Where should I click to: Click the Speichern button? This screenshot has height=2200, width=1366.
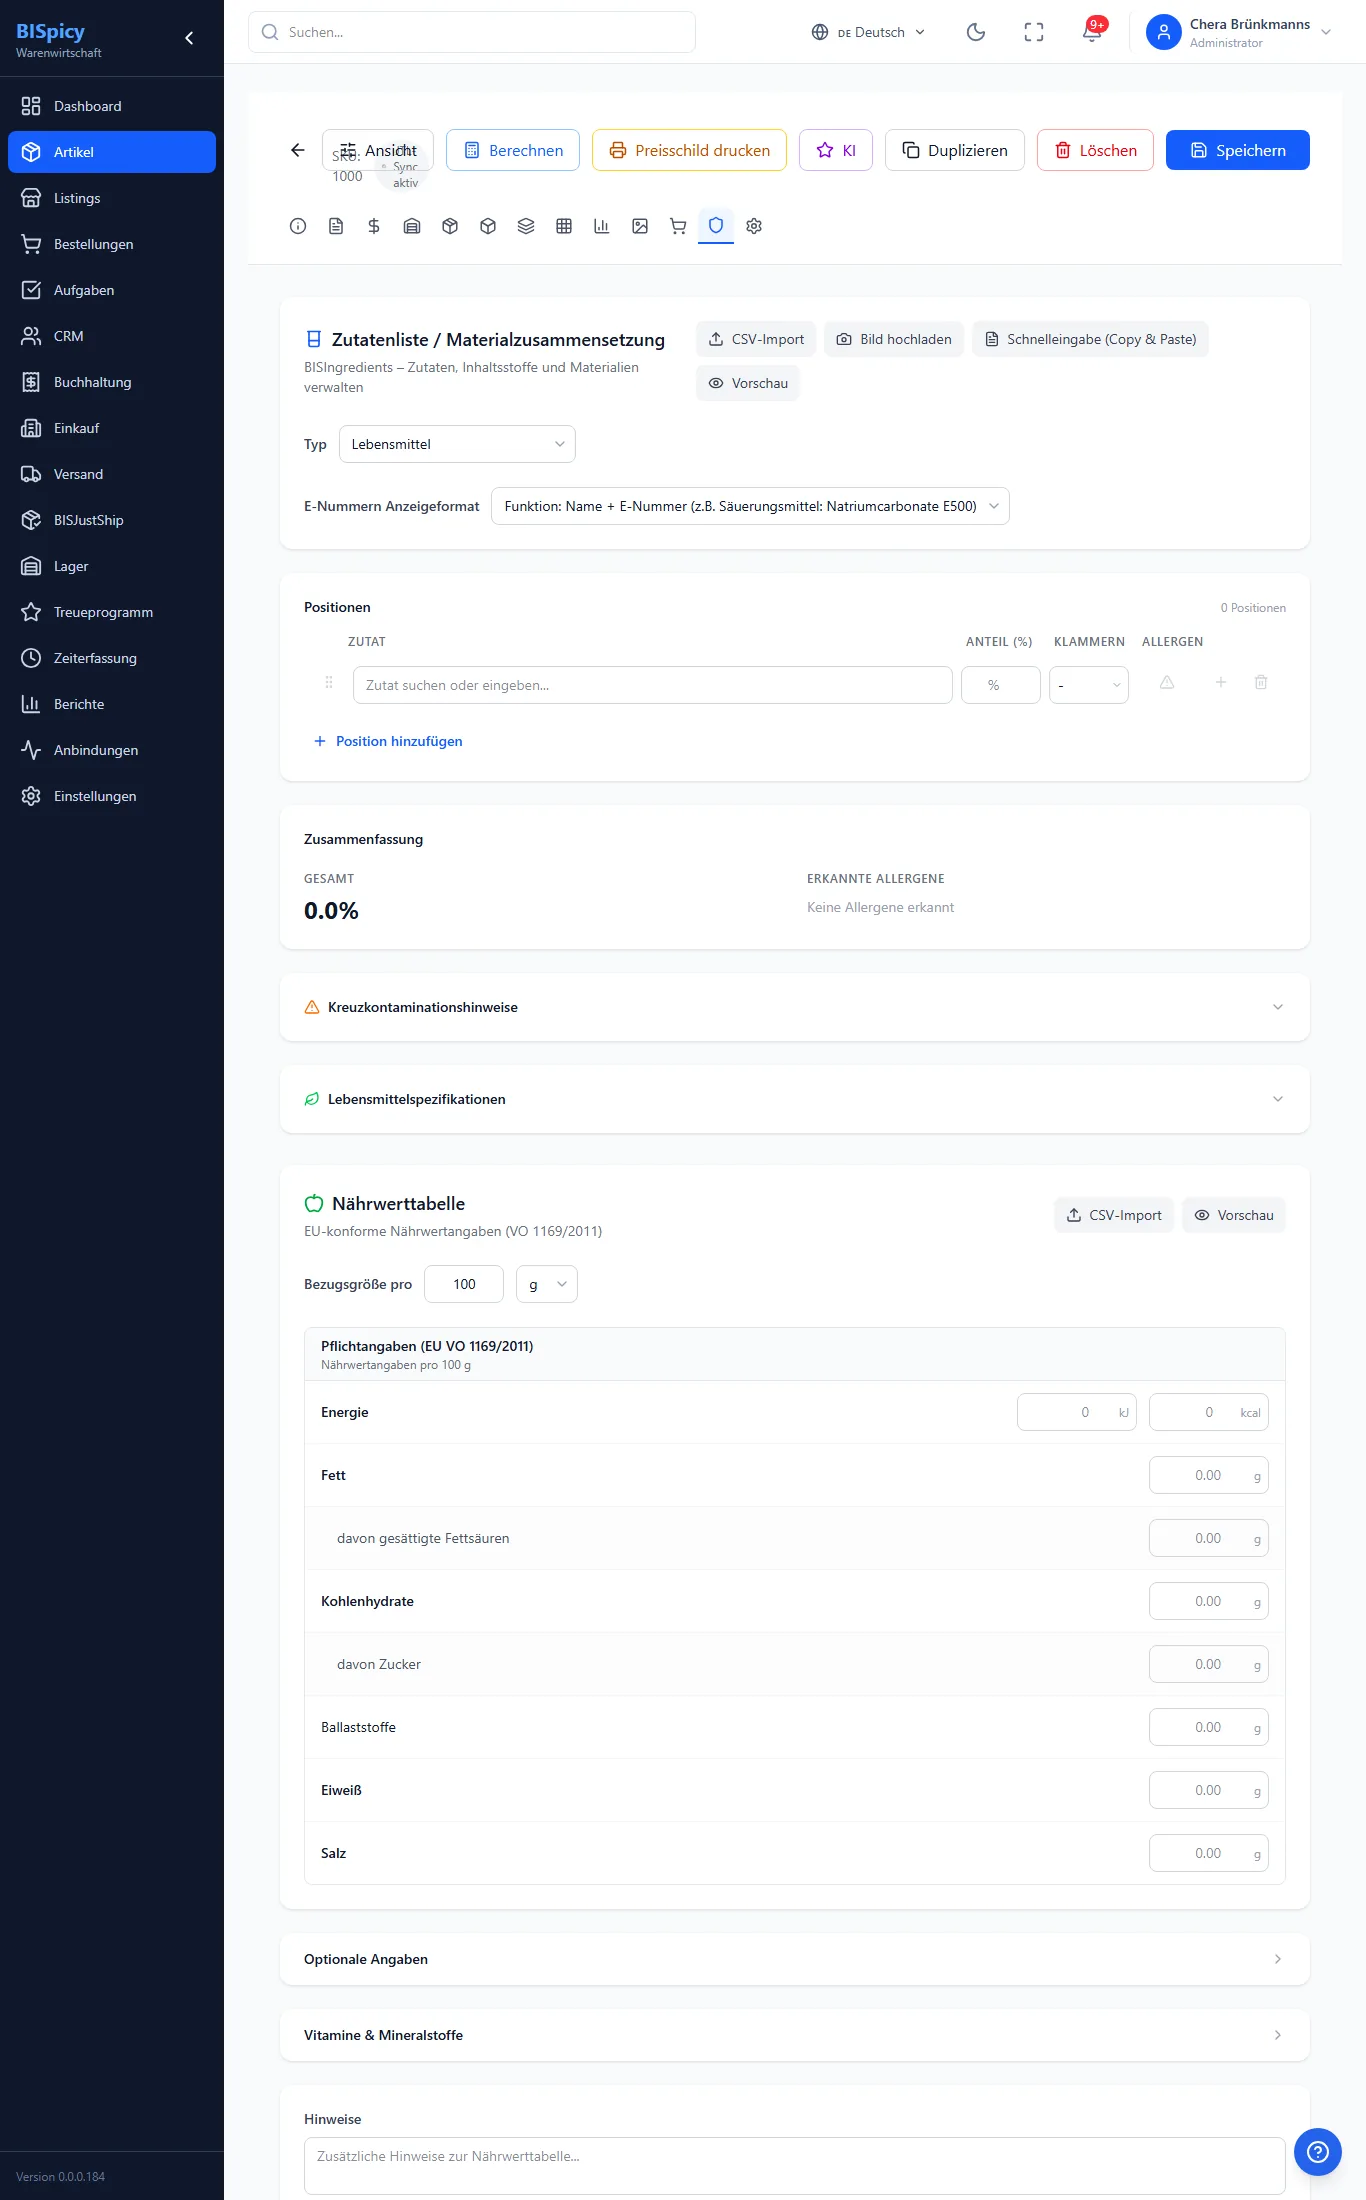[1238, 150]
